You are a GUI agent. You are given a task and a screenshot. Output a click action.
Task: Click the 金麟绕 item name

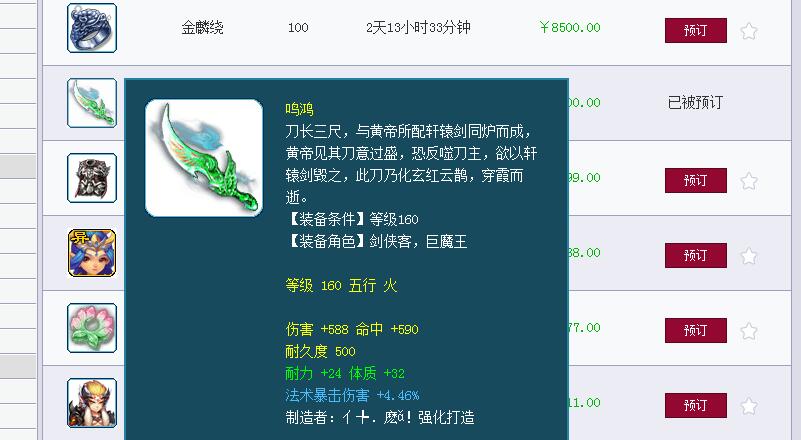pos(202,28)
